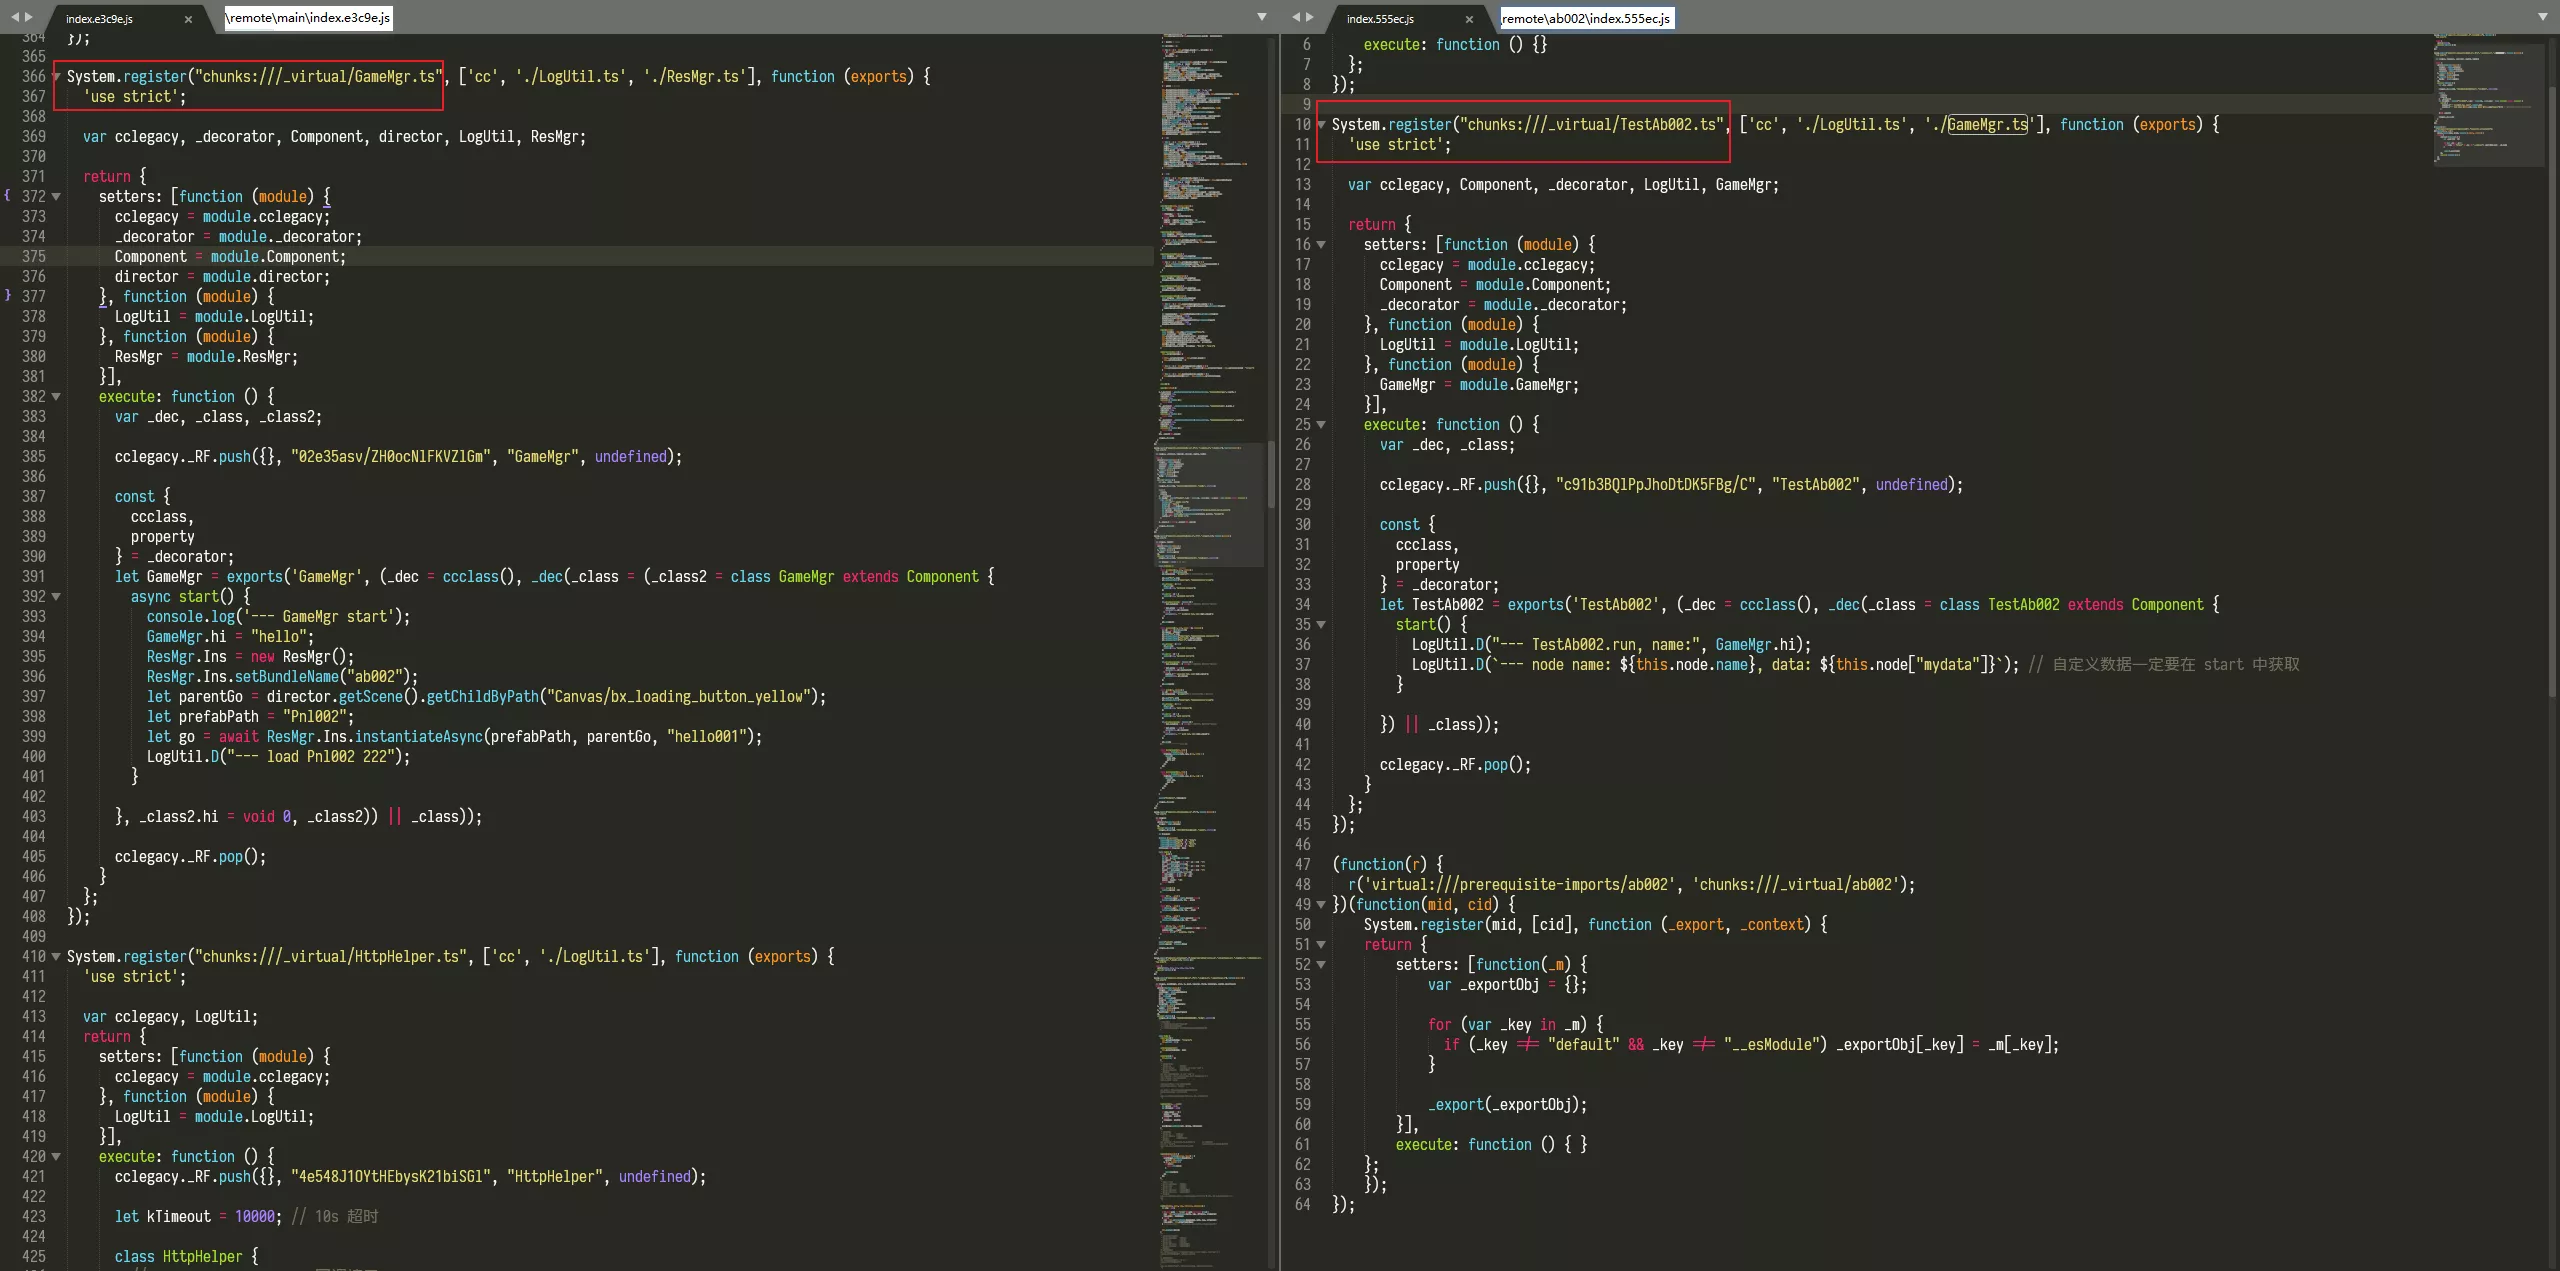
Task: Fold the TestAb002.ts register block at line 10
Action: point(1321,125)
